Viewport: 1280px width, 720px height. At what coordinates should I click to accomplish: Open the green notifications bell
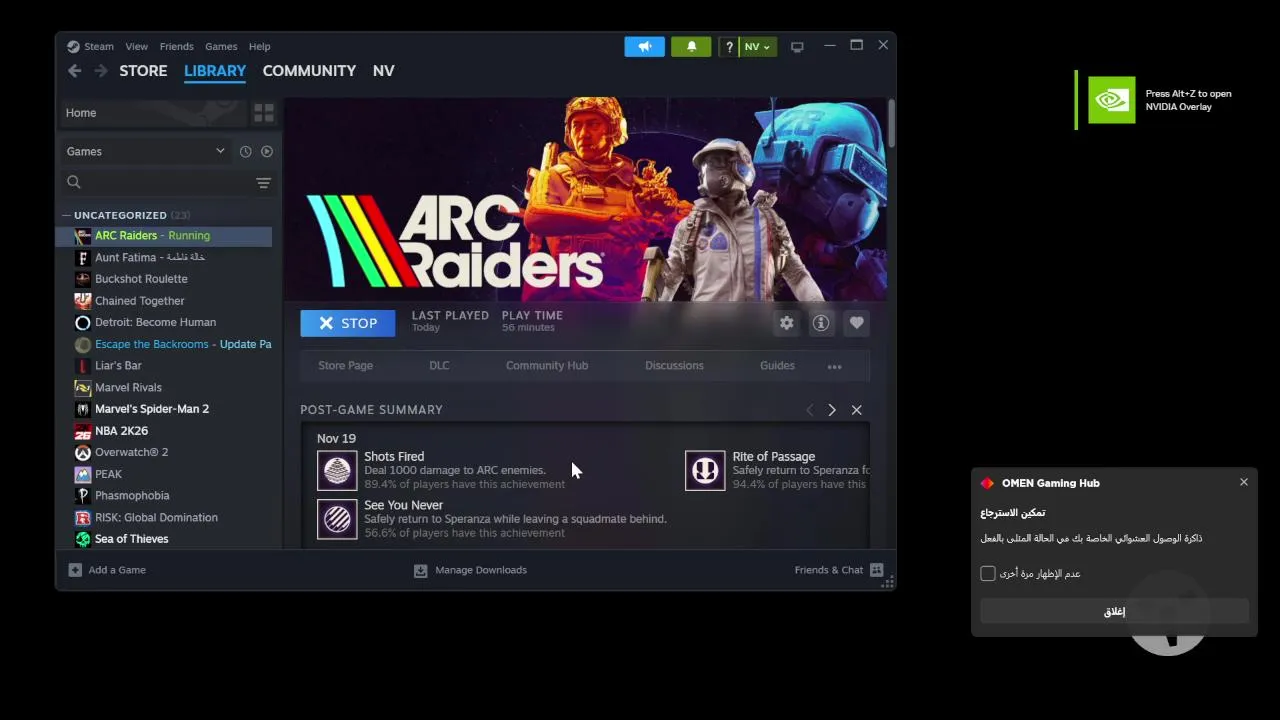tap(691, 47)
